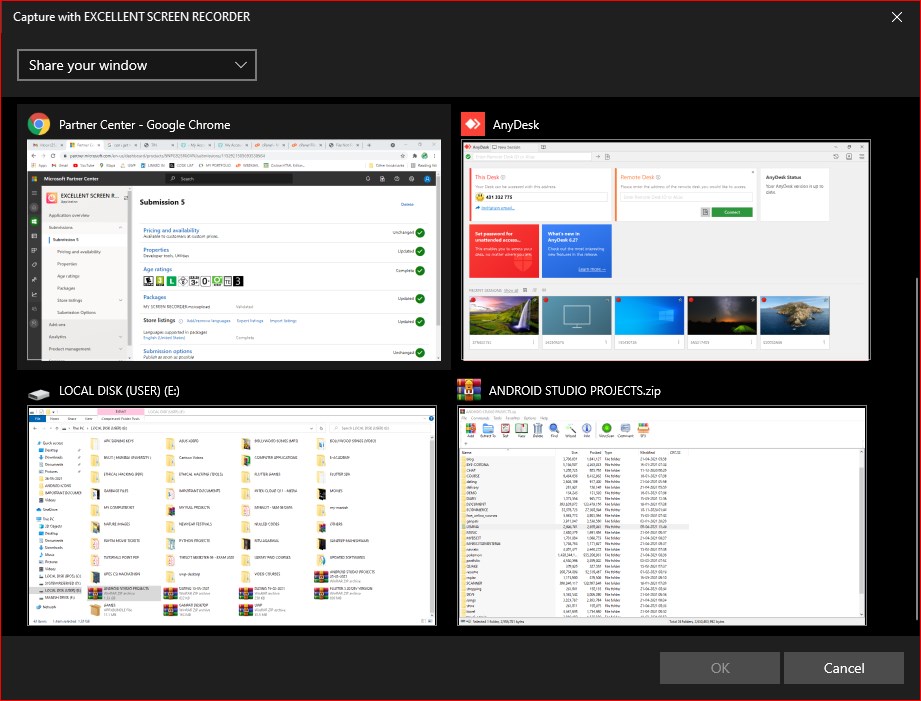Click the "AnyDesk" window title text
921x701 pixels.
516,125
